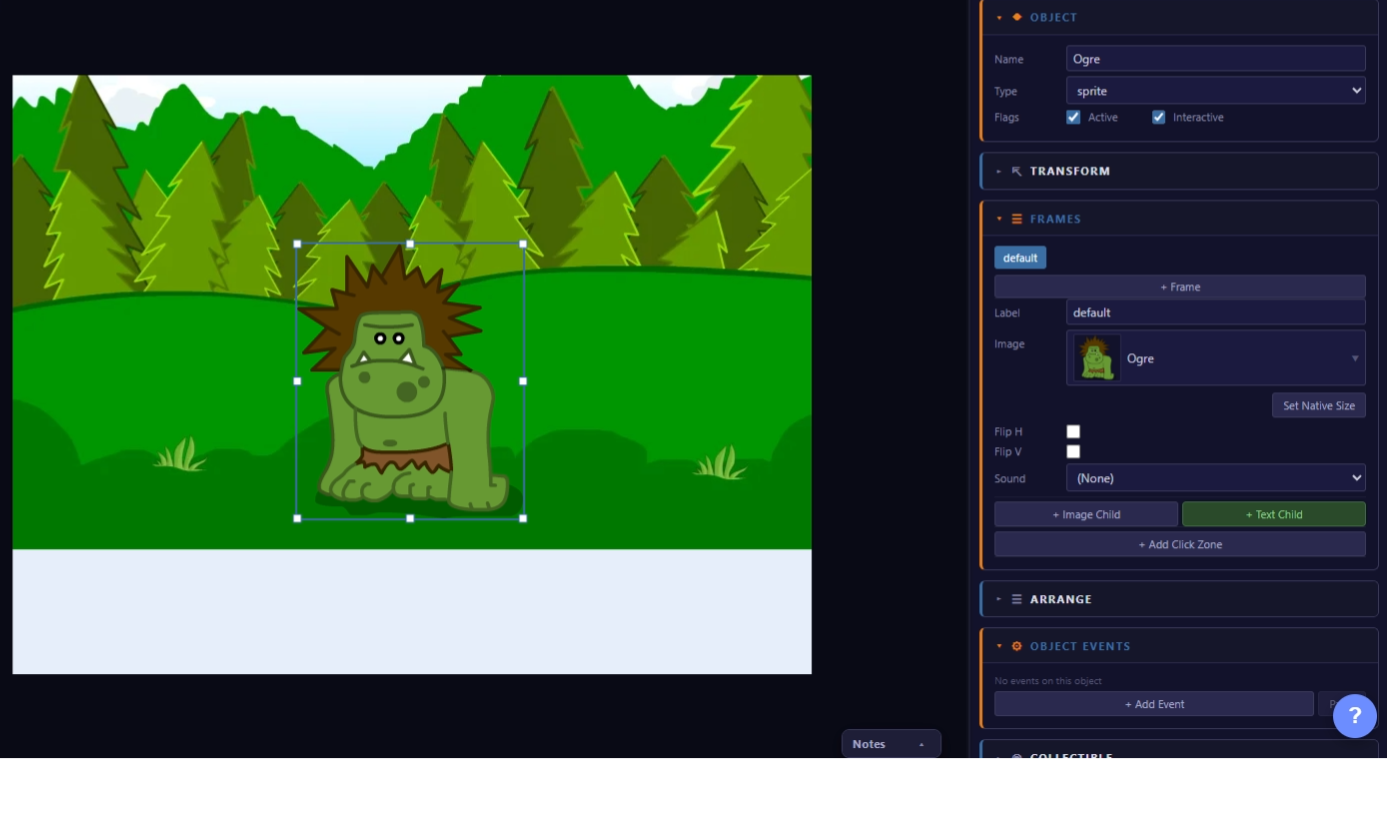Open the Type dropdown showing sprite
The height and width of the screenshot is (818, 1387).
tap(1215, 90)
